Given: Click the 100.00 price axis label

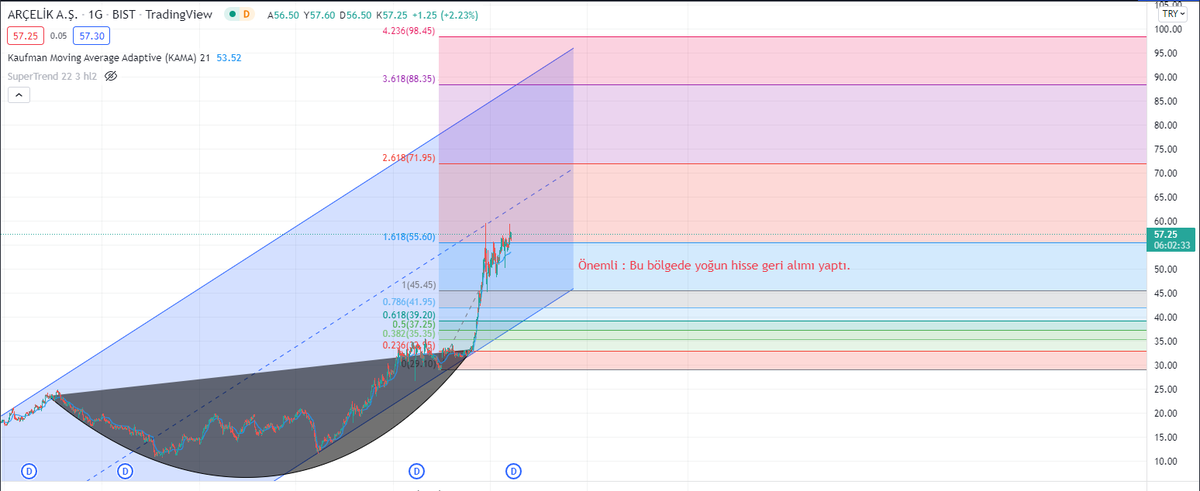Looking at the screenshot, I should (x=1167, y=29).
